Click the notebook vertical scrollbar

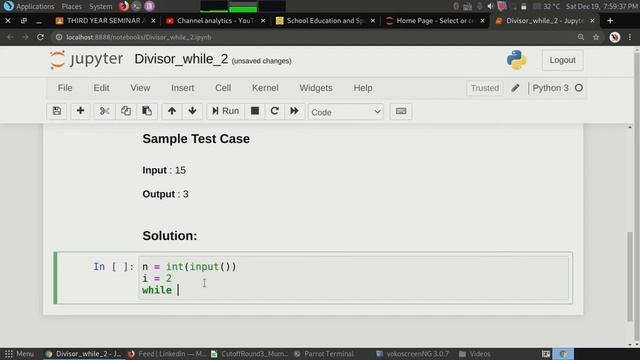click(630, 276)
